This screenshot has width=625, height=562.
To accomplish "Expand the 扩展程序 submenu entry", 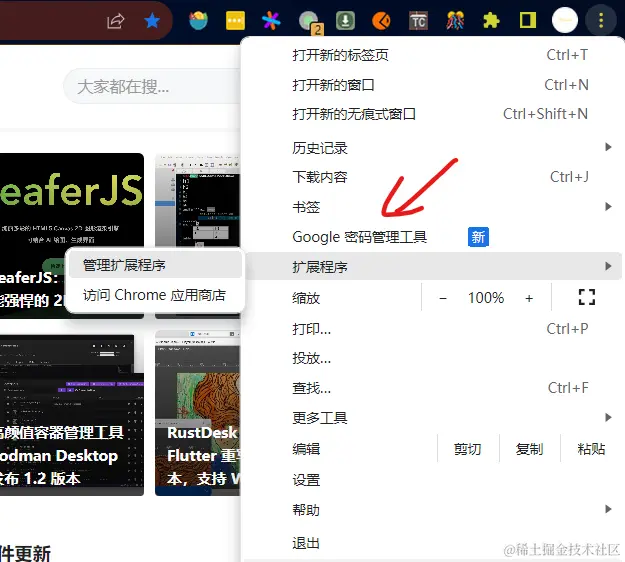I will (434, 266).
